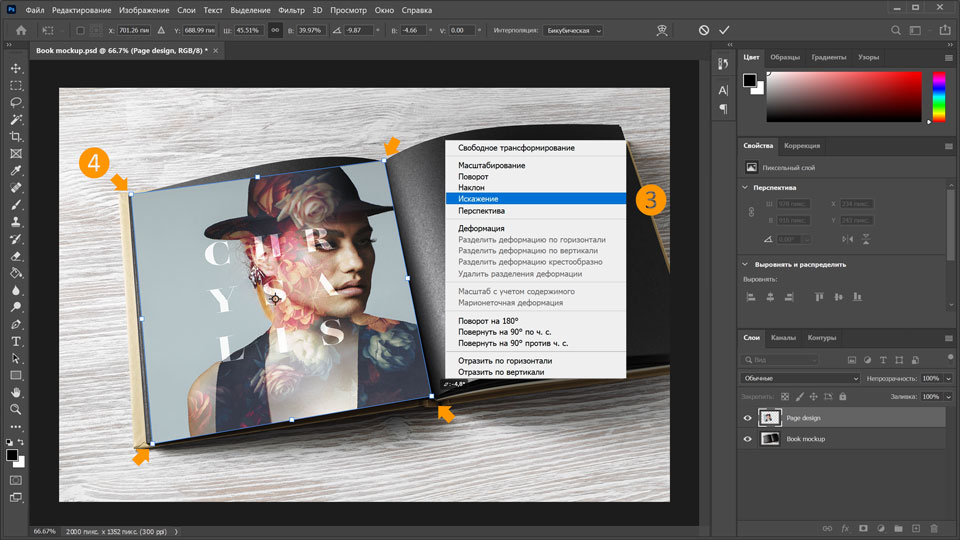Select the Crop tool
The image size is (960, 540).
[16, 136]
